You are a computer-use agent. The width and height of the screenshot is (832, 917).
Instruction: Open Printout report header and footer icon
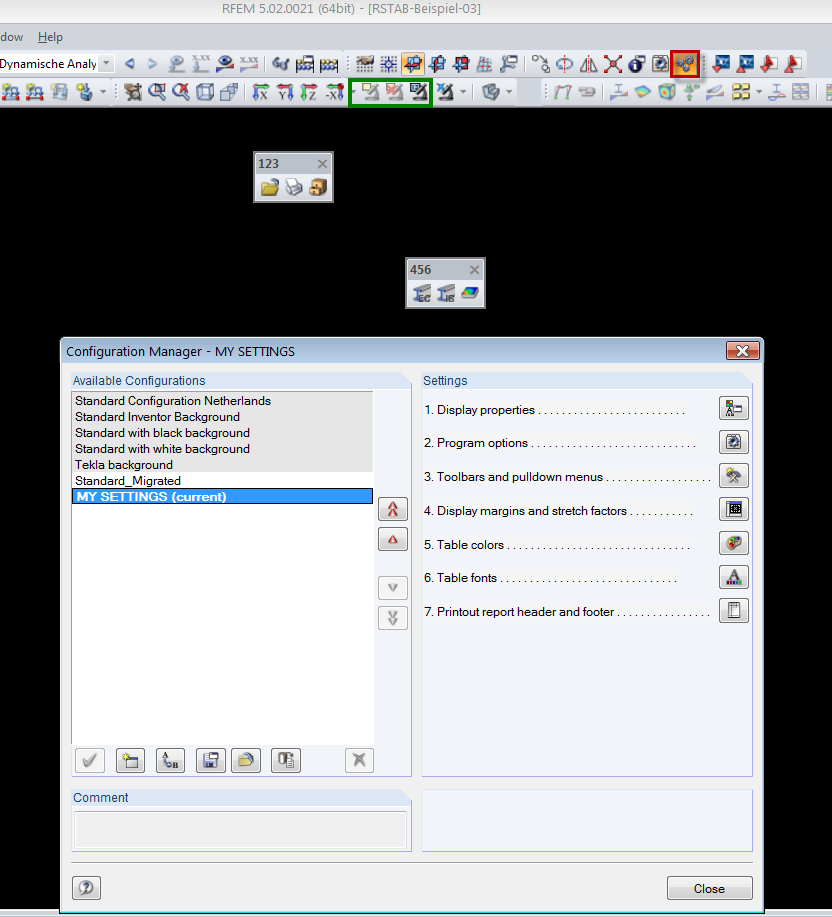pos(733,610)
